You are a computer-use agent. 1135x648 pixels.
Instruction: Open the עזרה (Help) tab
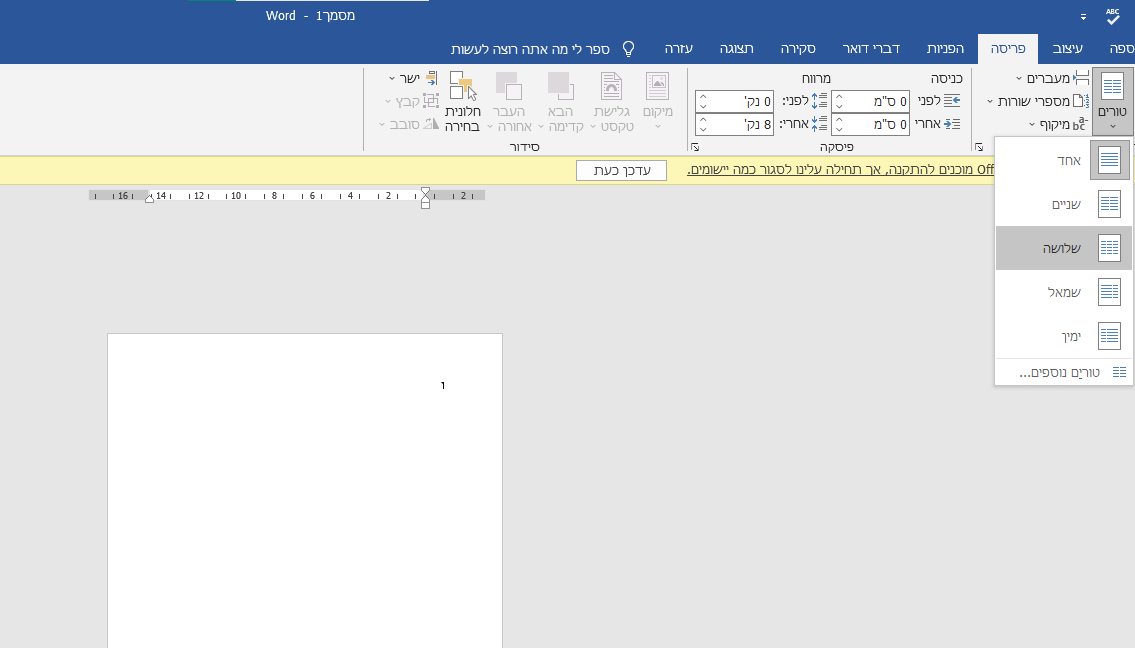coord(679,49)
